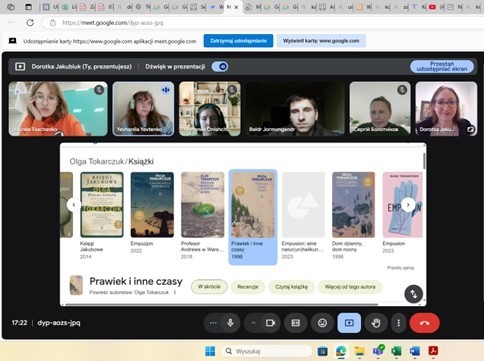Image resolution: width=484 pixels, height=361 pixels.
Task: Close the active Meet browser tab
Action: pos(236,7)
